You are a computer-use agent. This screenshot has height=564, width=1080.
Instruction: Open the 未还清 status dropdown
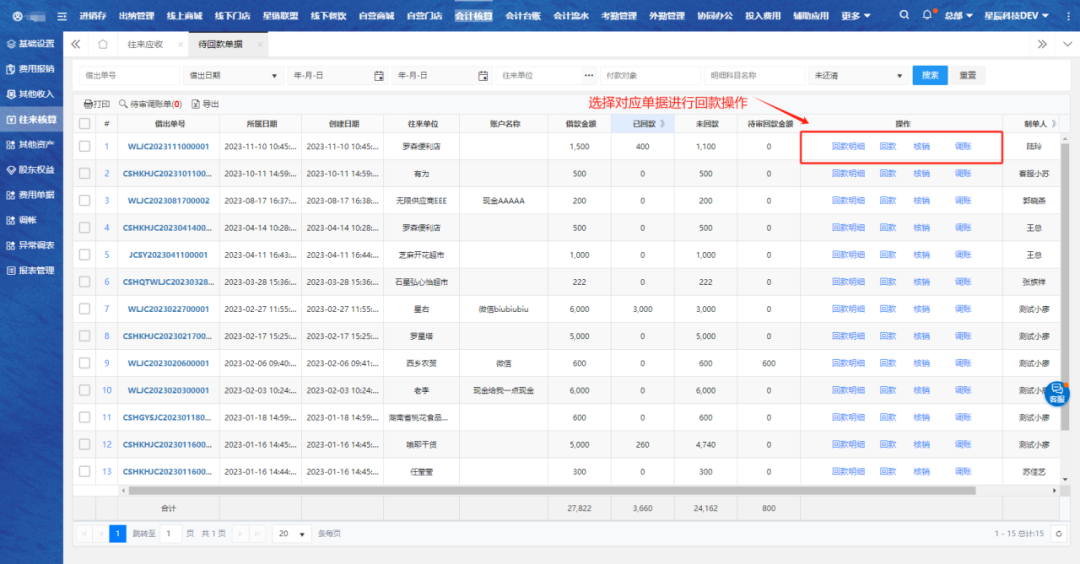coord(856,75)
